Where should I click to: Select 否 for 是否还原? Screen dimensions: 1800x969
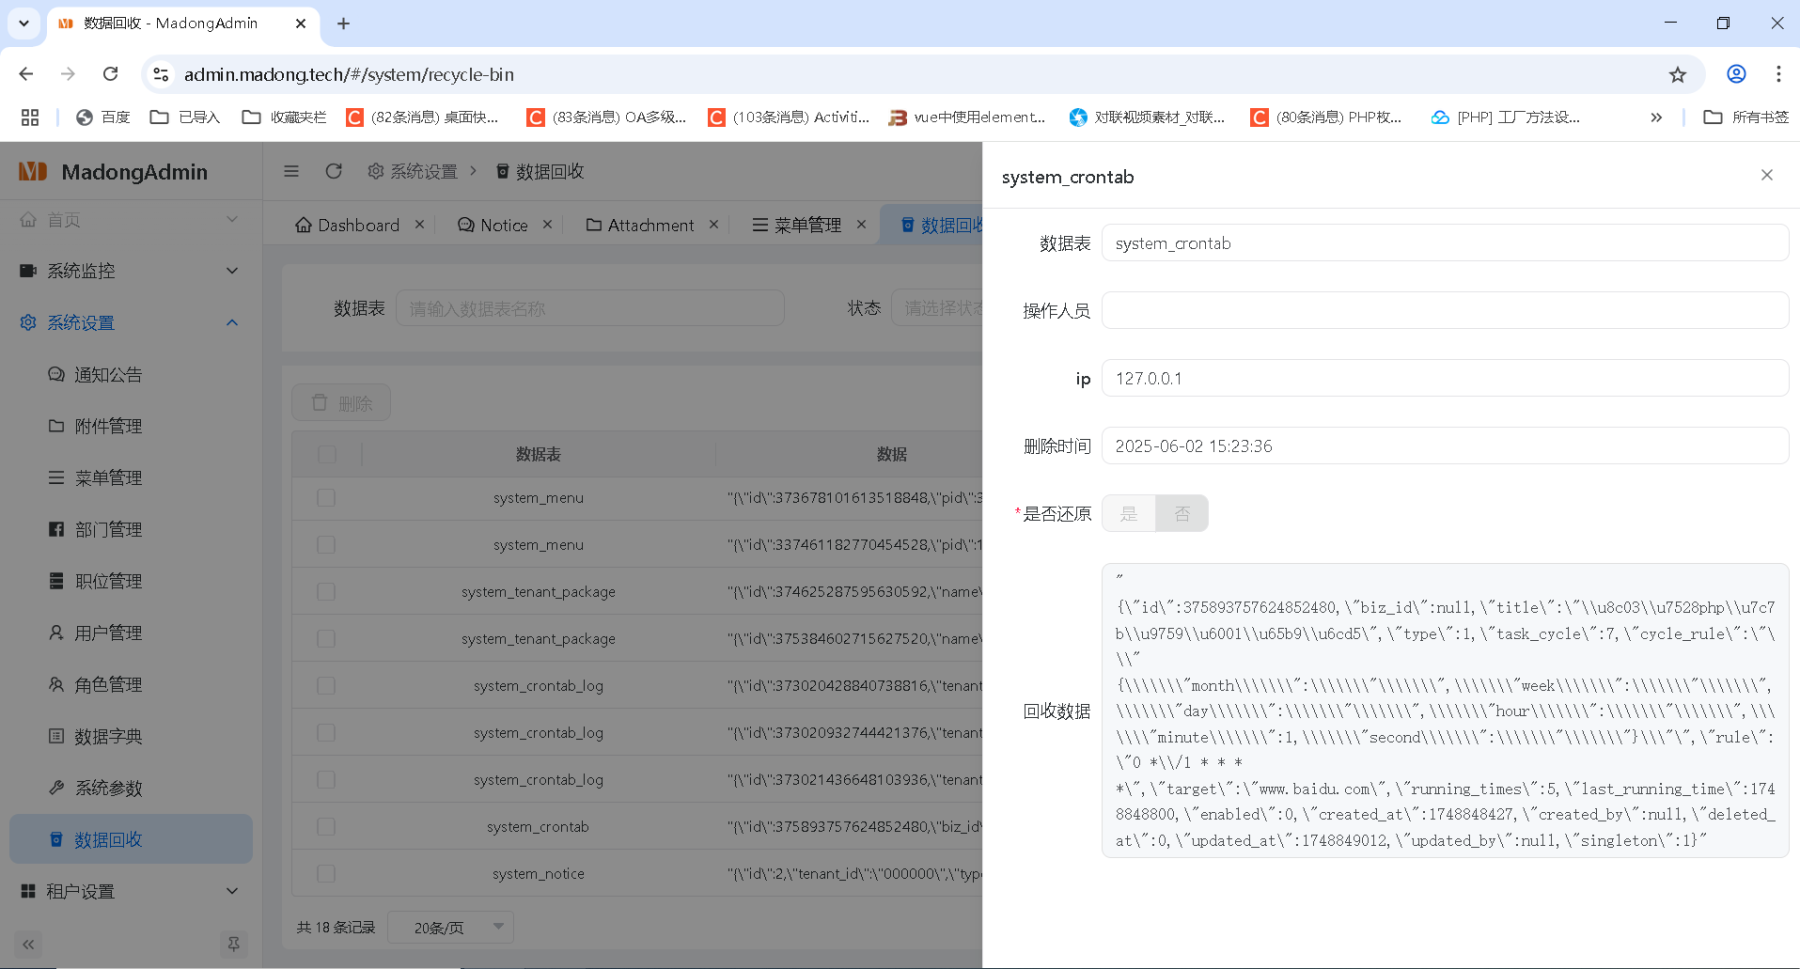[x=1182, y=513]
